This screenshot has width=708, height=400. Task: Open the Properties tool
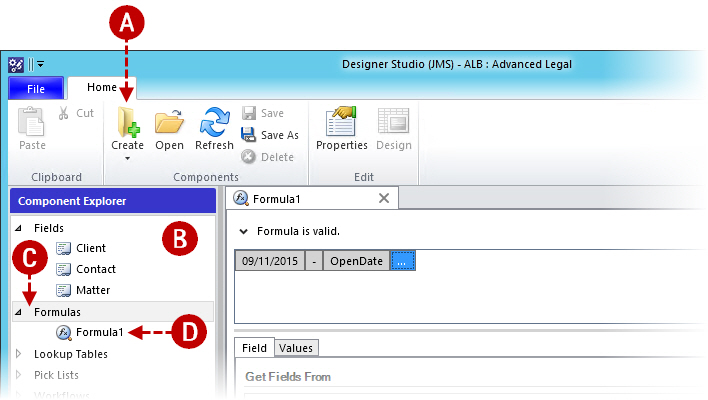(341, 123)
